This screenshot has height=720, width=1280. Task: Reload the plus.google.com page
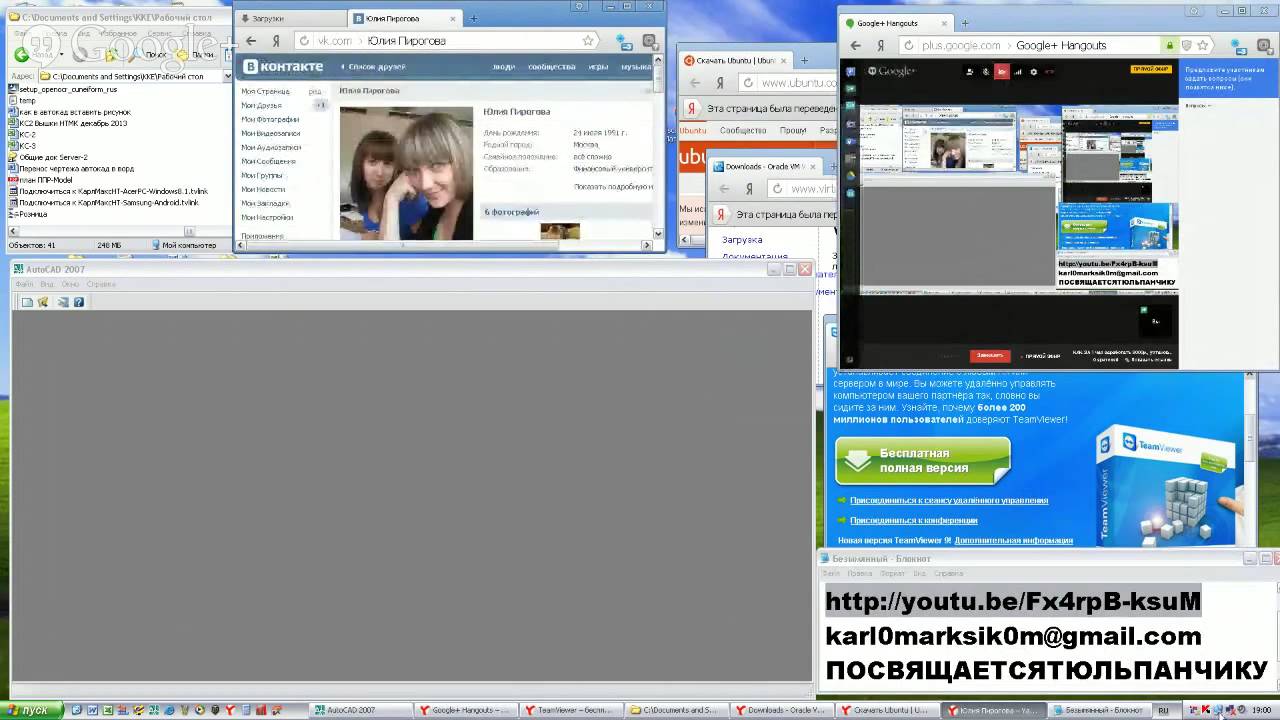click(x=908, y=45)
